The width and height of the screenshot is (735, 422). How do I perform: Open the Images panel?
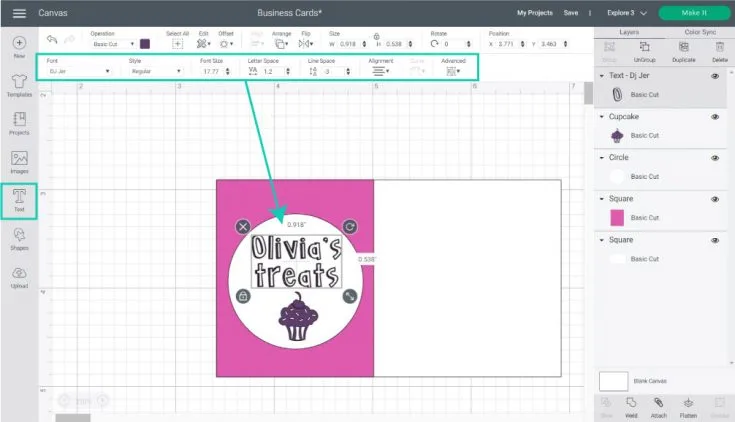click(19, 162)
